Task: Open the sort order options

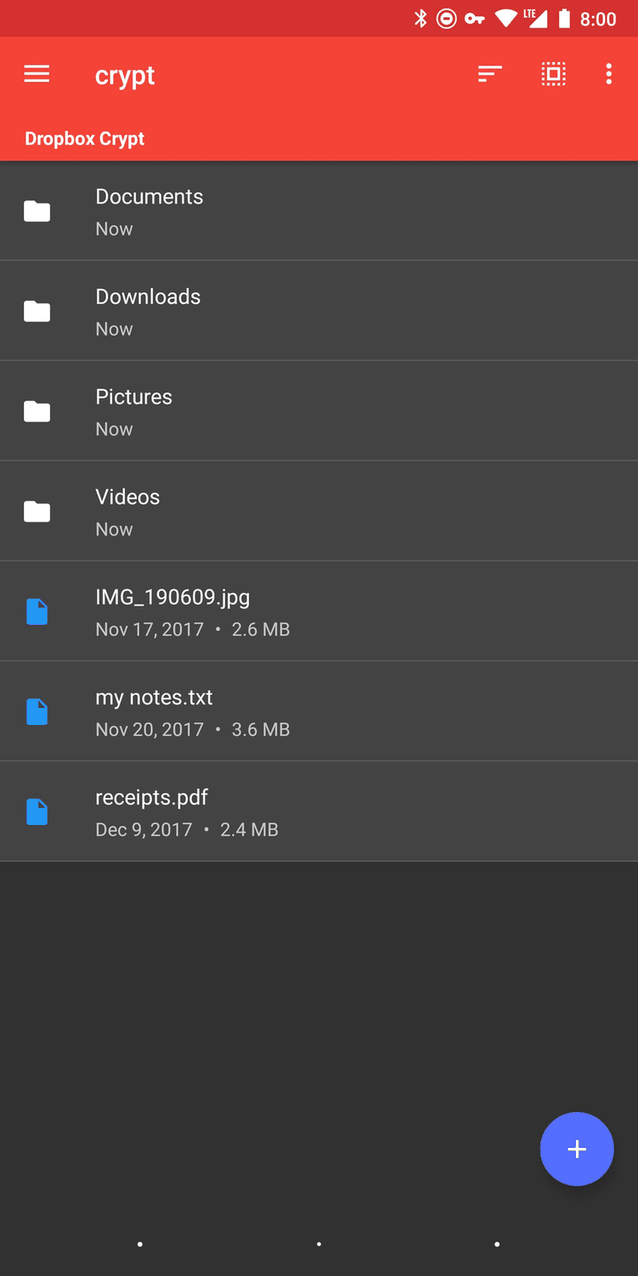Action: pos(490,74)
